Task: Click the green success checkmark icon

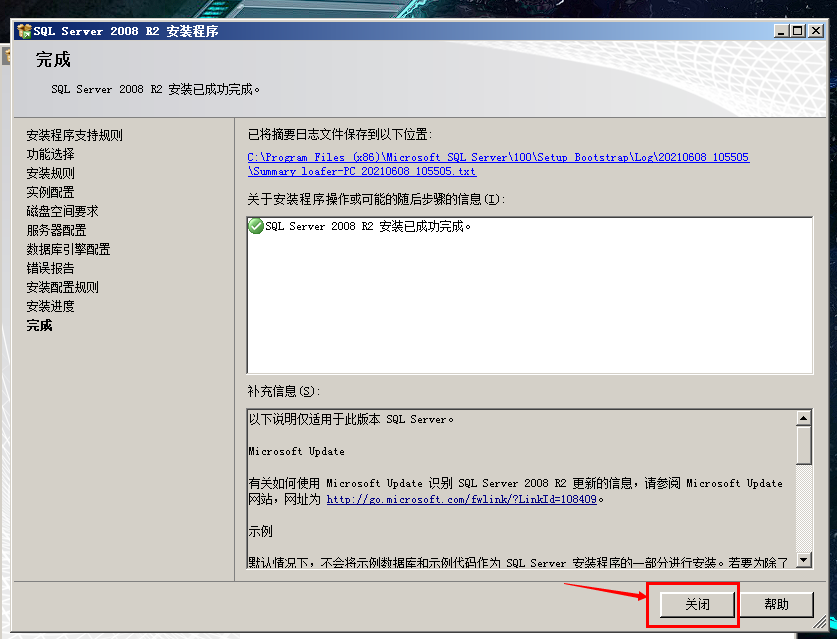Action: coord(256,226)
